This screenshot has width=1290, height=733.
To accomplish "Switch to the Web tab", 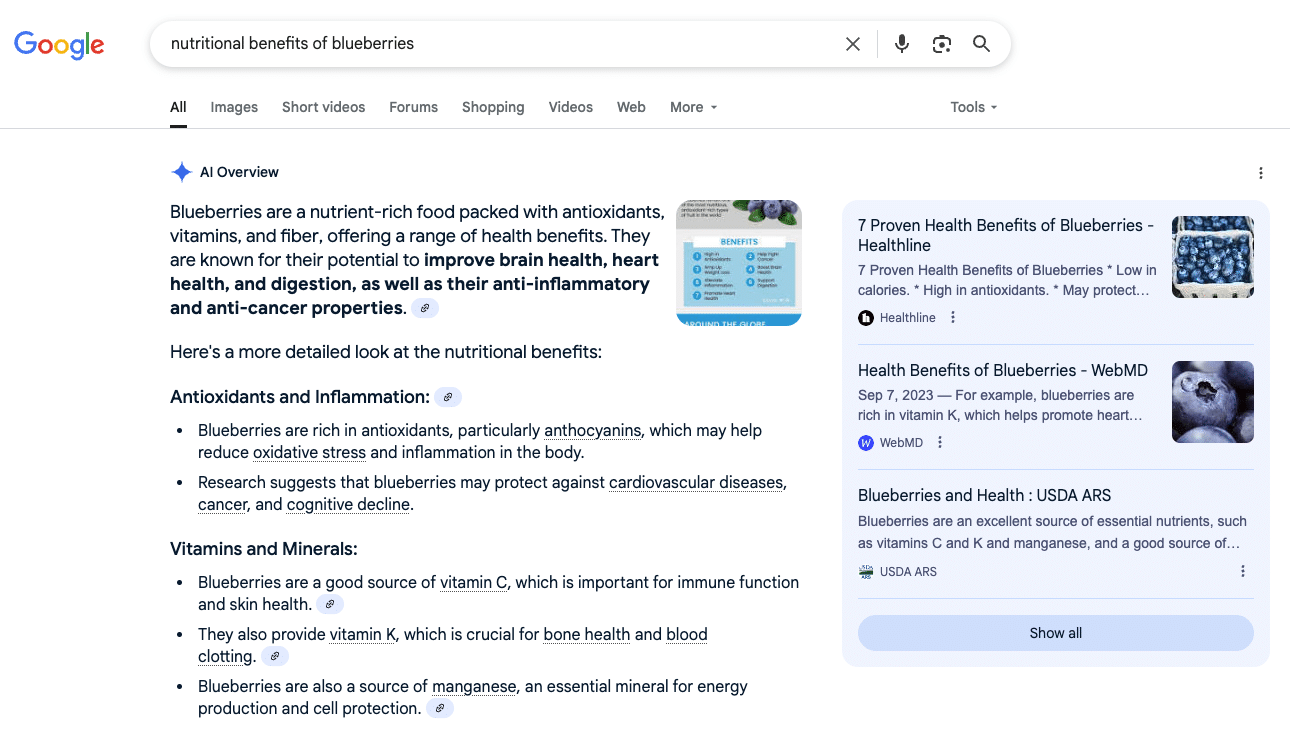I will pos(631,107).
